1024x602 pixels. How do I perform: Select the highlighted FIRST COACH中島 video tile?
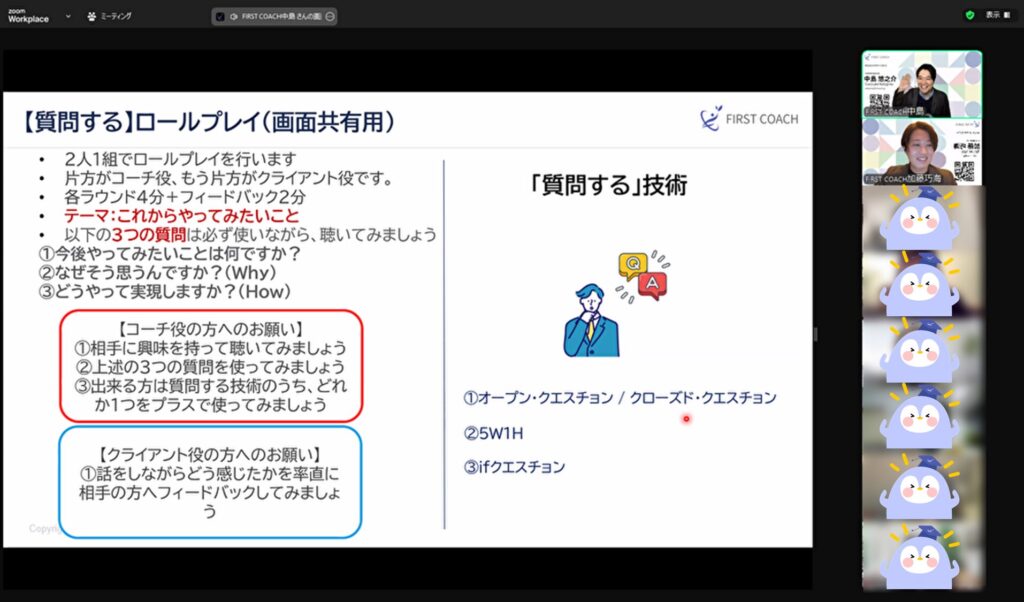921,84
